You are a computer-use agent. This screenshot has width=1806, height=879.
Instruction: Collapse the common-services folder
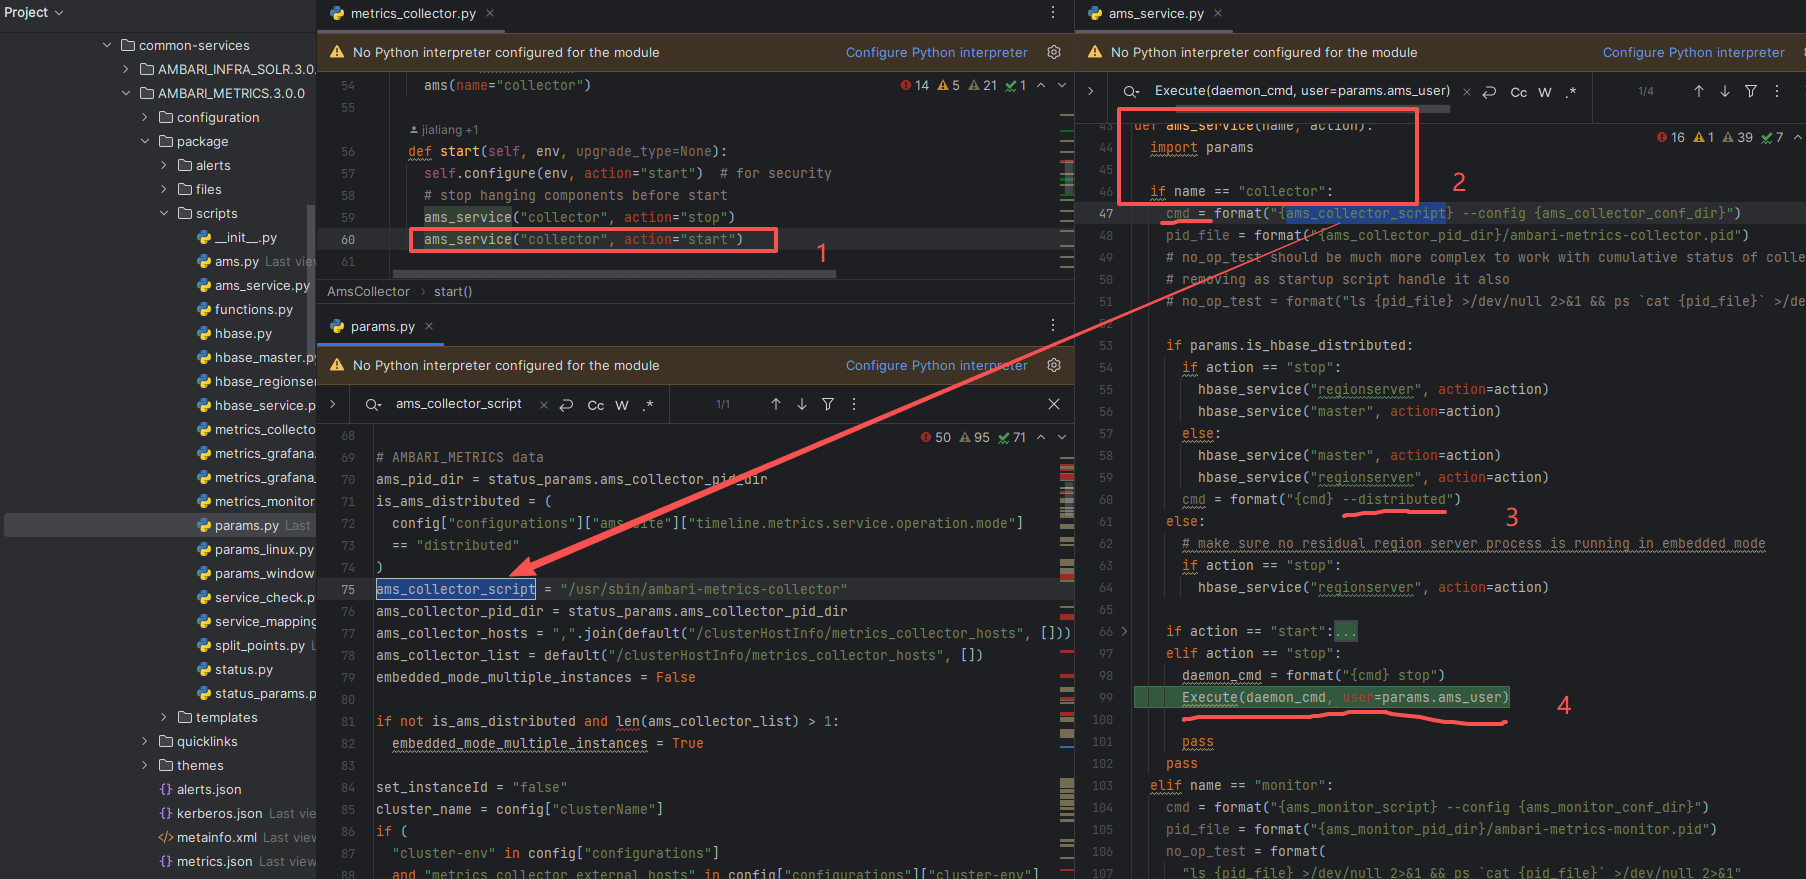click(107, 45)
